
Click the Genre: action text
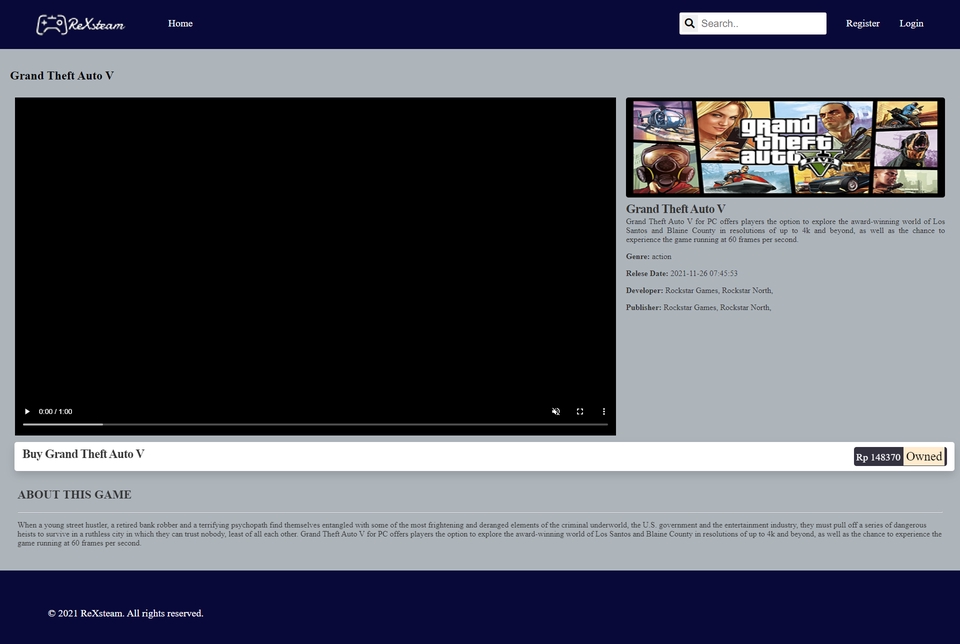point(648,256)
